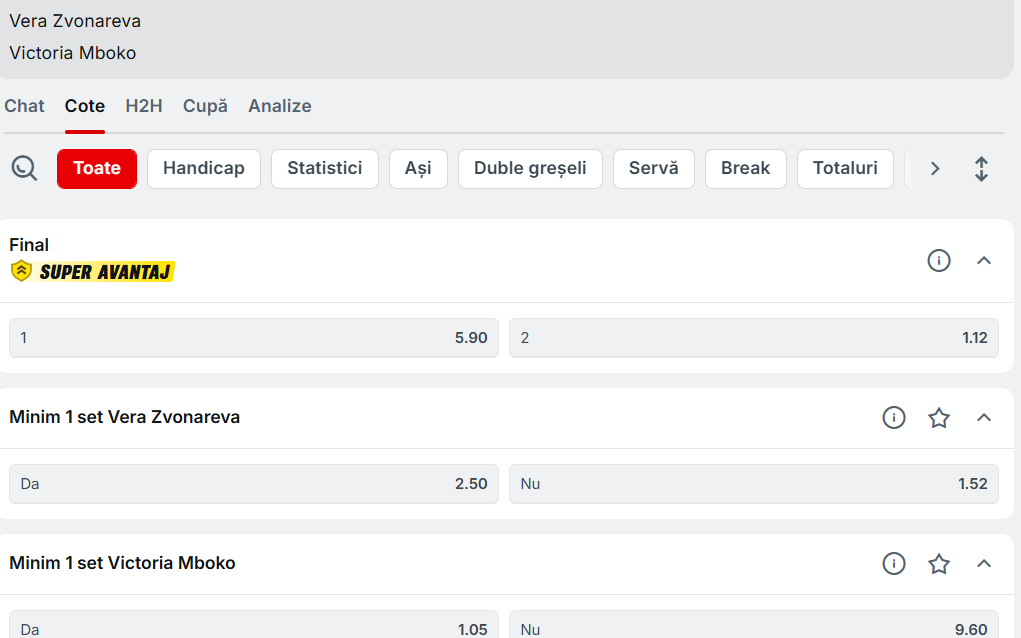Filter markets by Handicap

204,168
